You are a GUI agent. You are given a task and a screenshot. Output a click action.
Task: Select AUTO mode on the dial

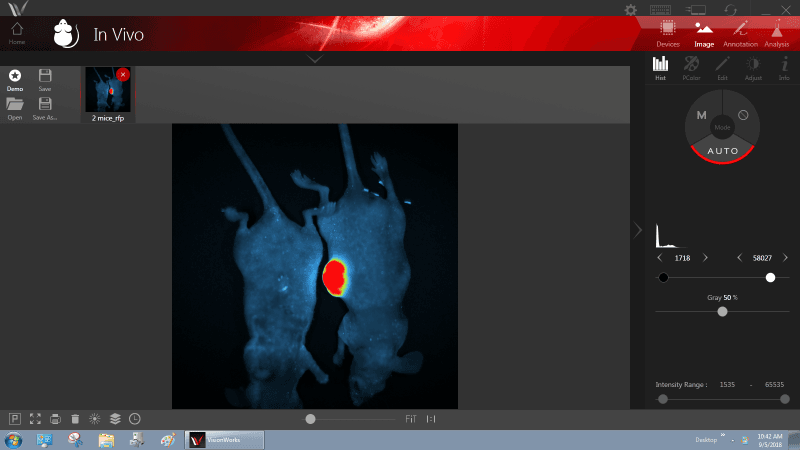pyautogui.click(x=723, y=151)
